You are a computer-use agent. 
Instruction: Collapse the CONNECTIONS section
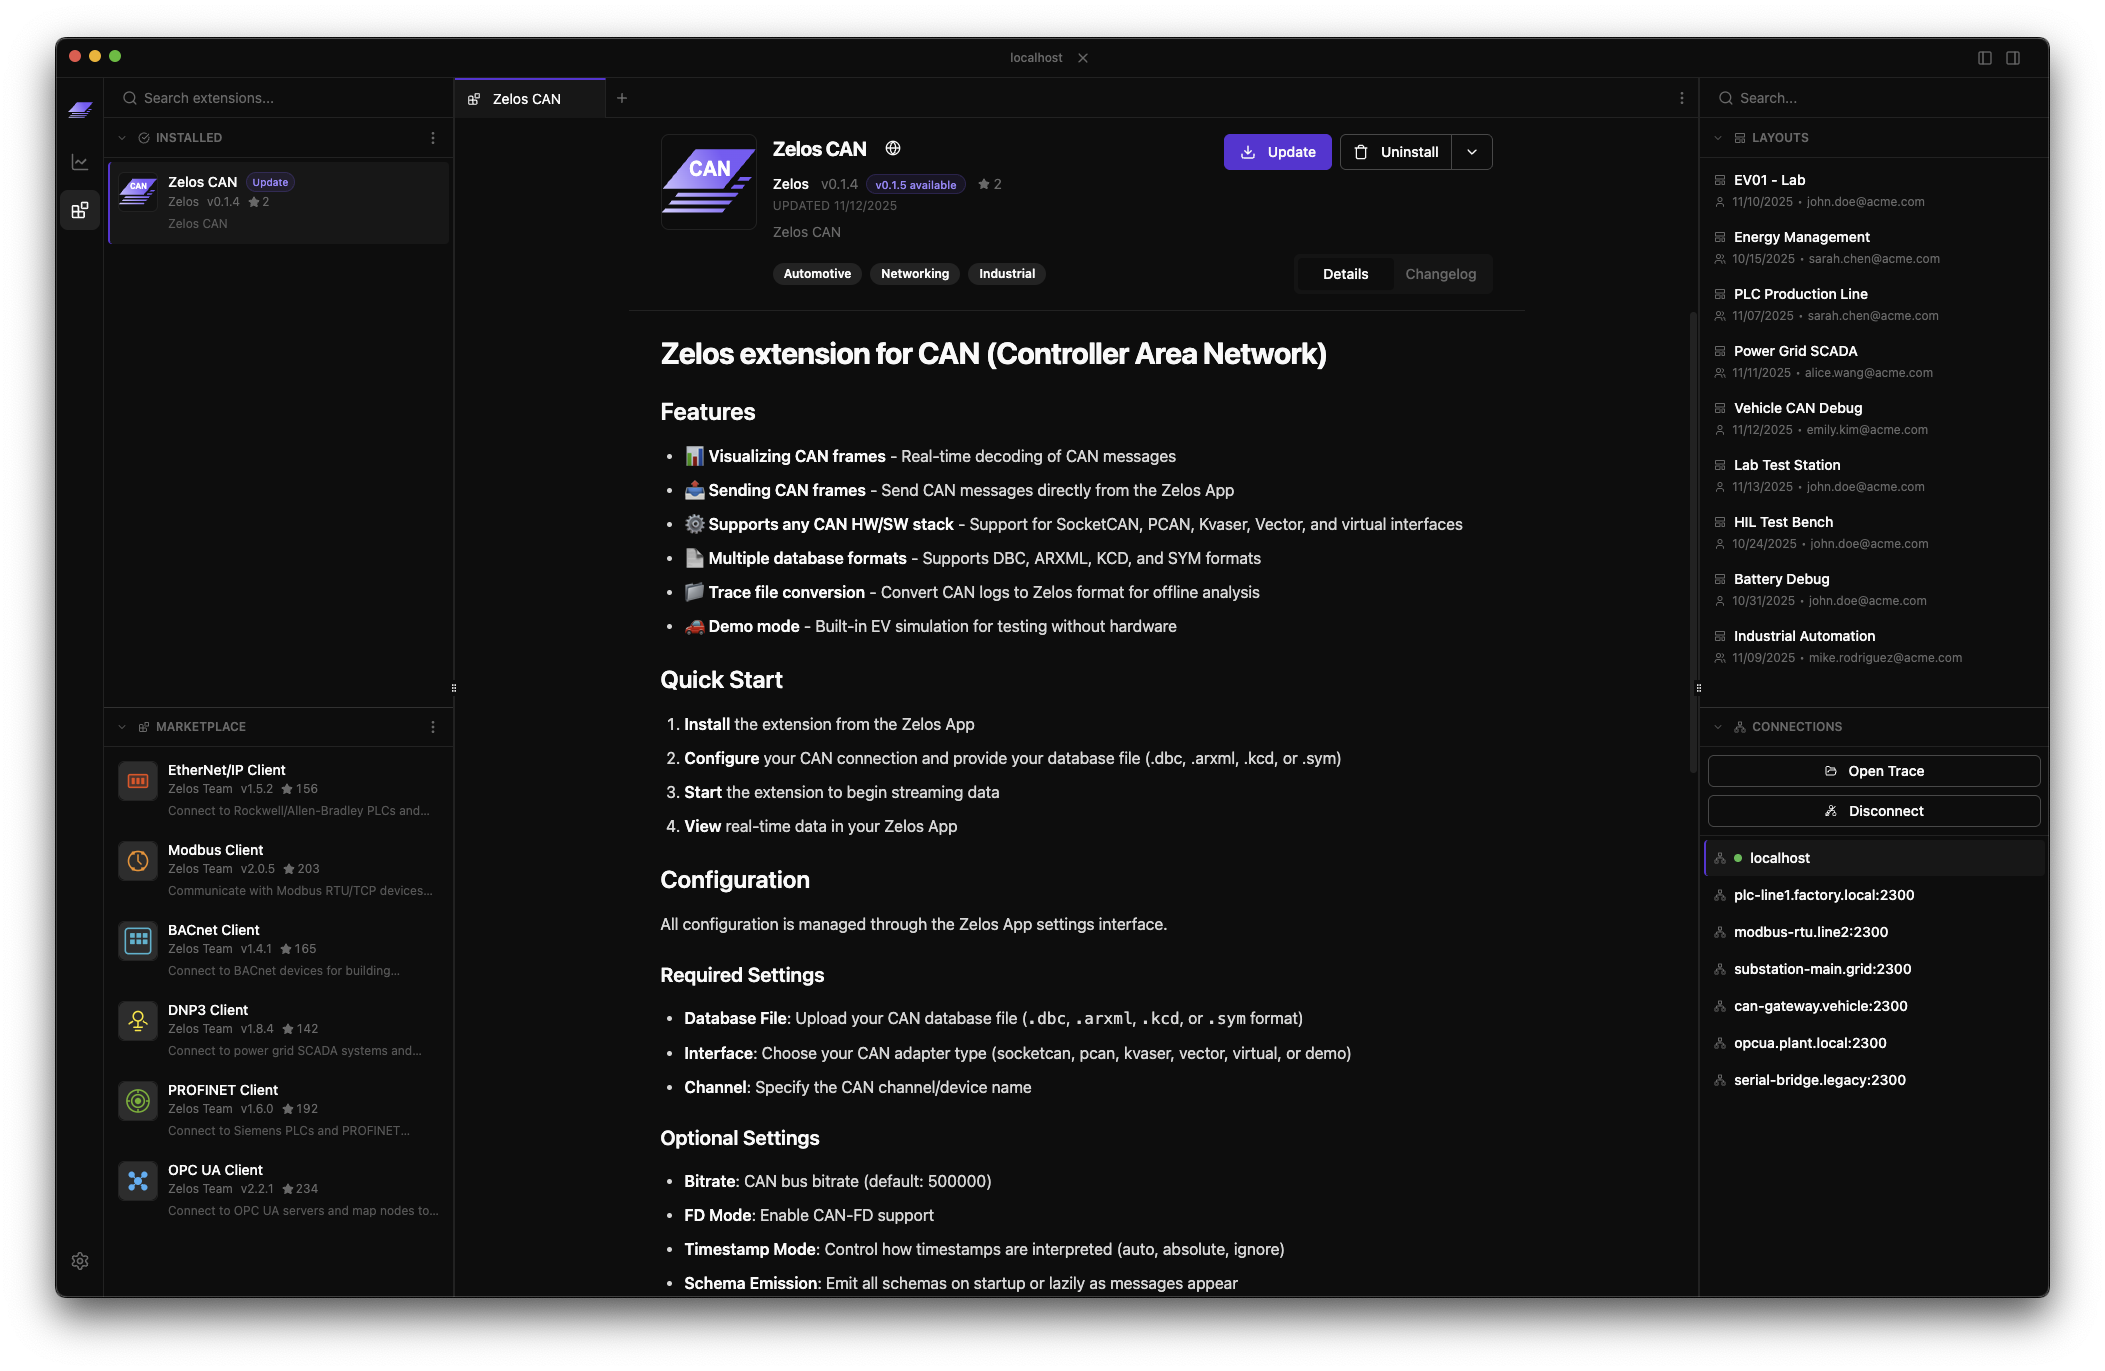(x=1718, y=727)
